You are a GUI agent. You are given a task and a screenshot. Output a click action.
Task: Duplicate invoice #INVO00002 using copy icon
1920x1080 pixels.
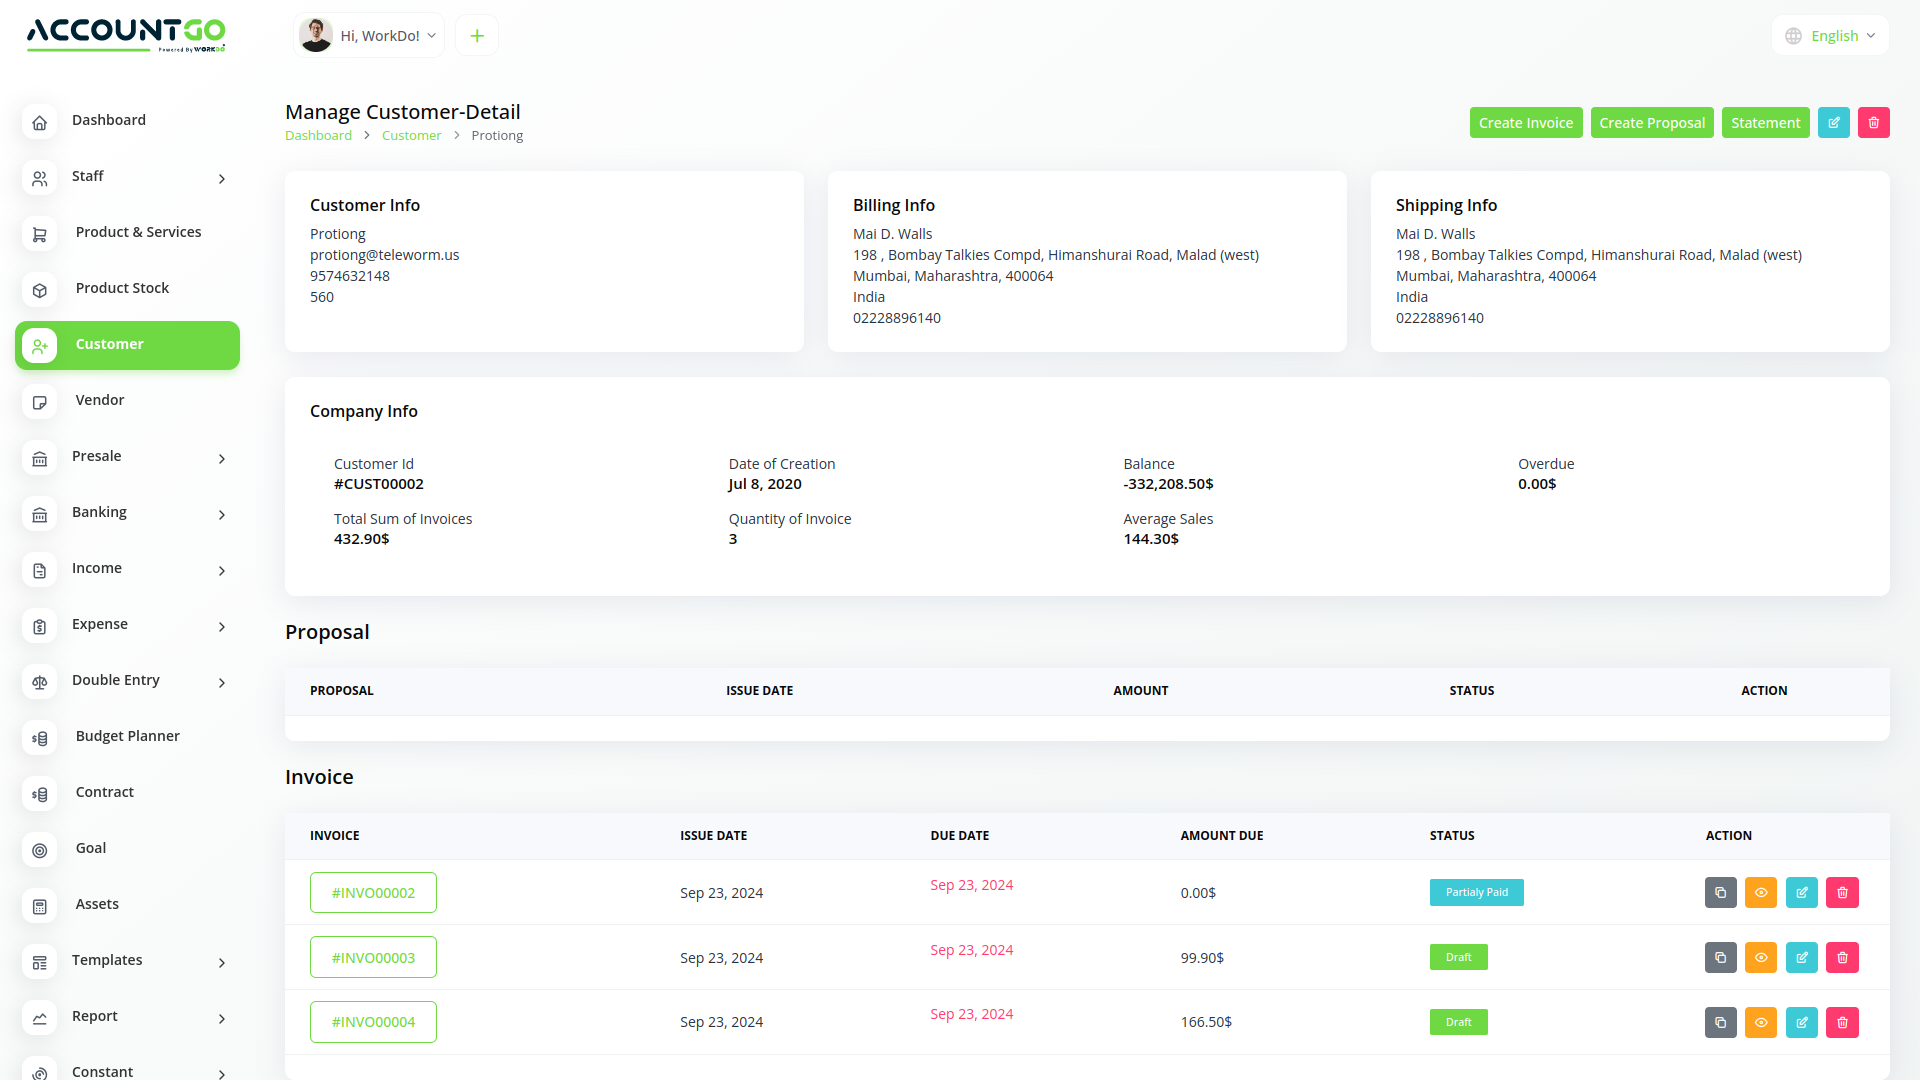pyautogui.click(x=1720, y=893)
